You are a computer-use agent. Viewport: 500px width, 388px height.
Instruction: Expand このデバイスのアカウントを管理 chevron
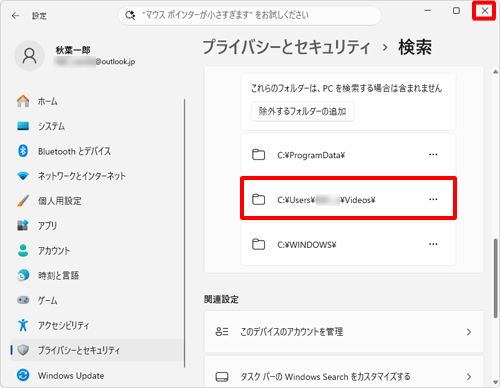[x=469, y=332]
